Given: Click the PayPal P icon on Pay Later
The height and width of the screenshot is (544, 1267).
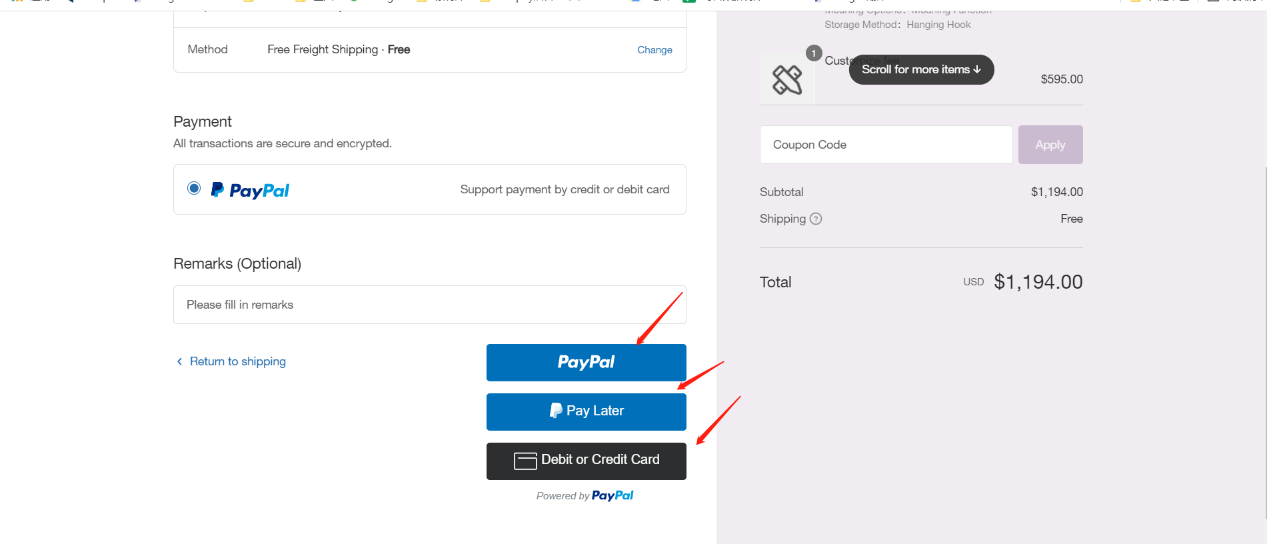Looking at the screenshot, I should 556,410.
